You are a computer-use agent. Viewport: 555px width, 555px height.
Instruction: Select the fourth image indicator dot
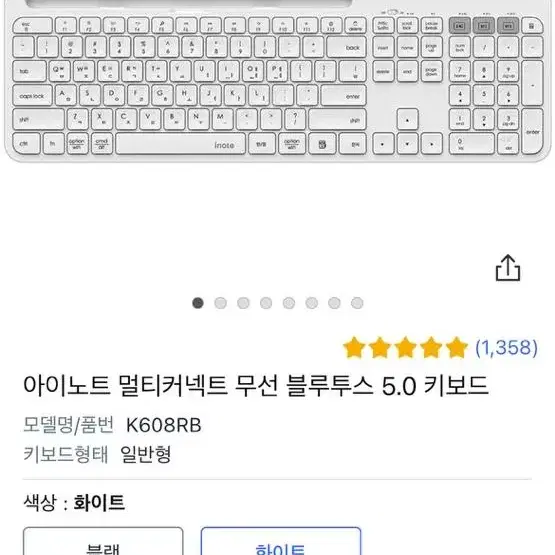coord(266,303)
